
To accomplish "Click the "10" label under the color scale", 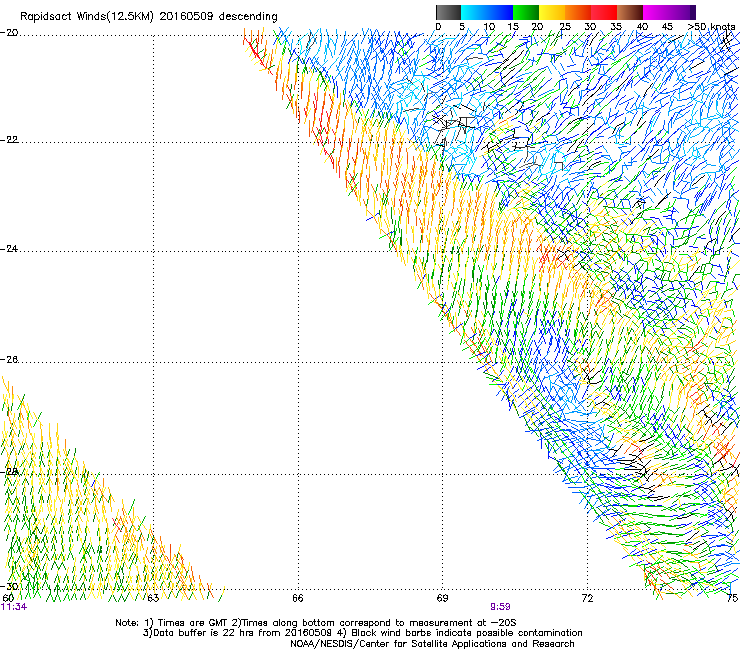I will tap(489, 26).
